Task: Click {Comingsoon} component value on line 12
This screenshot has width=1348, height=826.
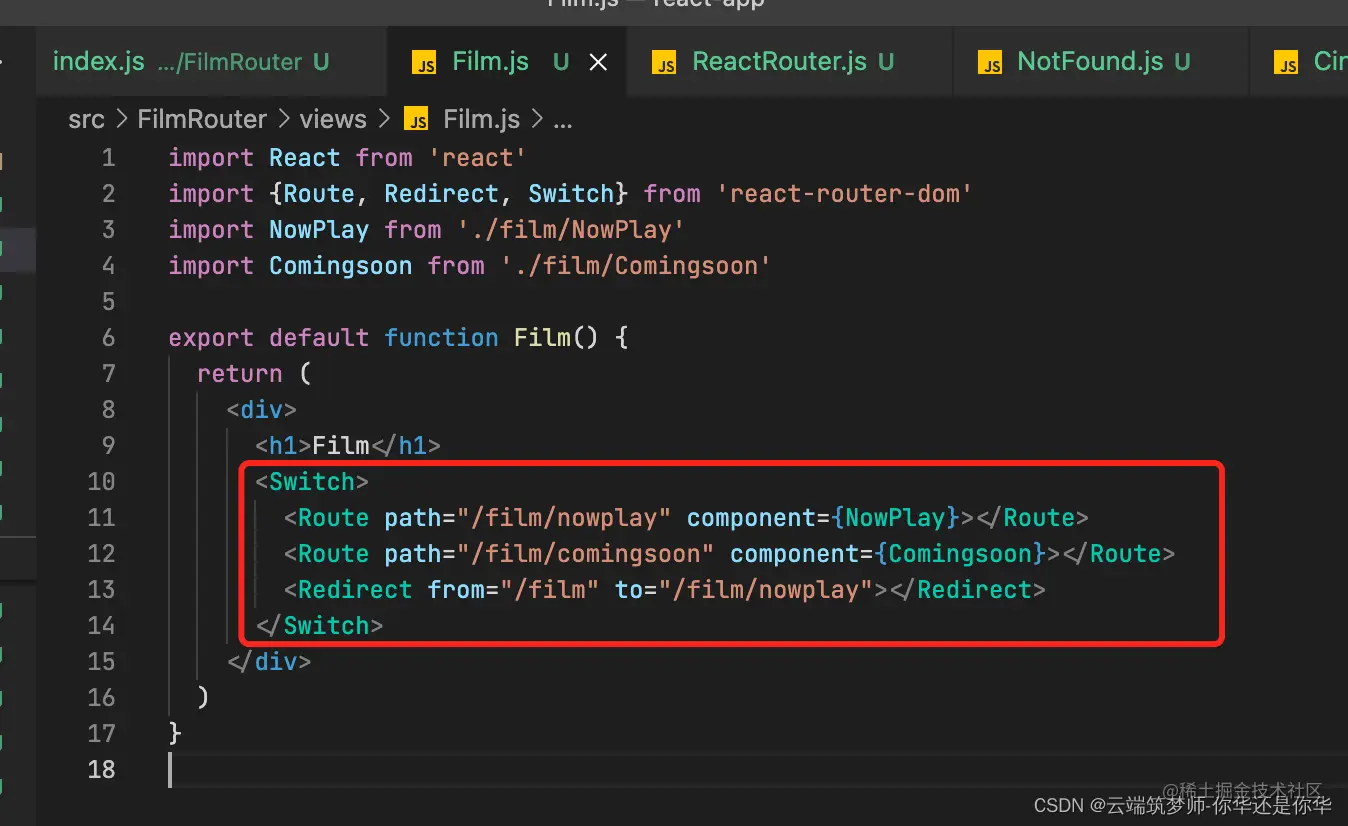Action: pyautogui.click(x=961, y=554)
